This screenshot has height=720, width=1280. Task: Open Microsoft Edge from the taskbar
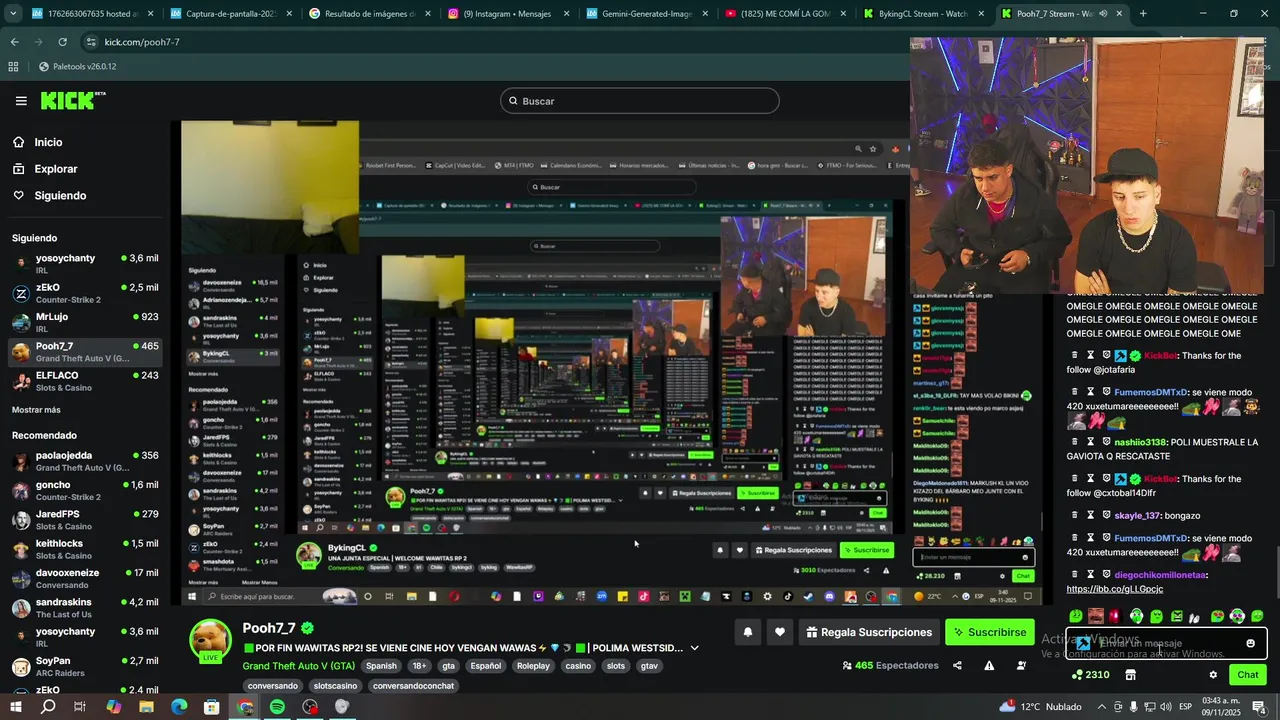pos(179,707)
